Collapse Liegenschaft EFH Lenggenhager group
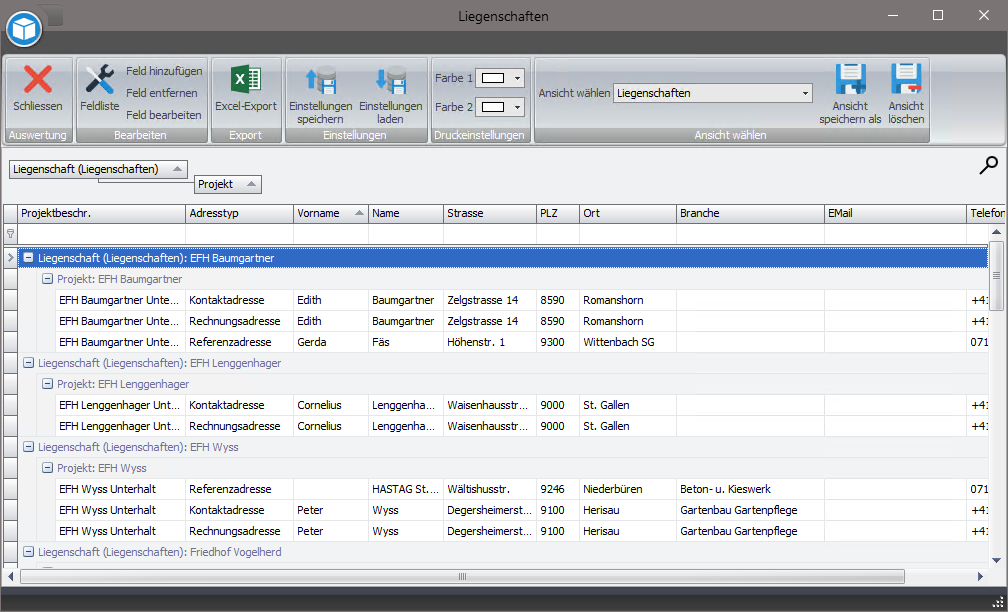 tap(28, 363)
